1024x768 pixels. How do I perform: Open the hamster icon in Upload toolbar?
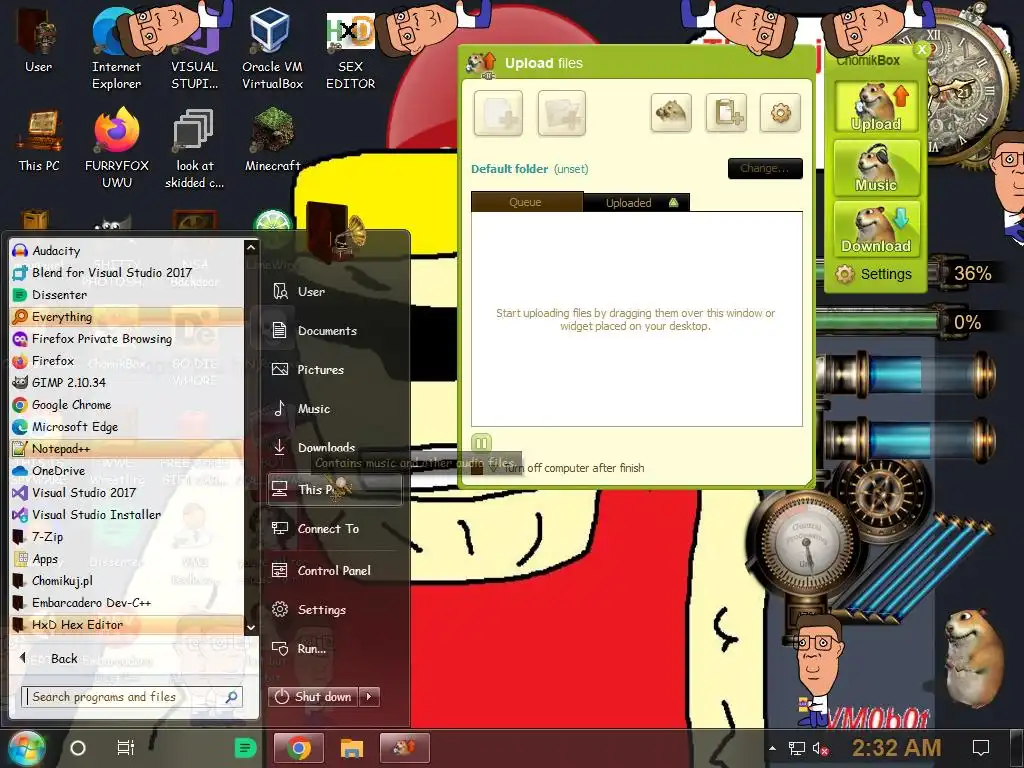pyautogui.click(x=671, y=113)
